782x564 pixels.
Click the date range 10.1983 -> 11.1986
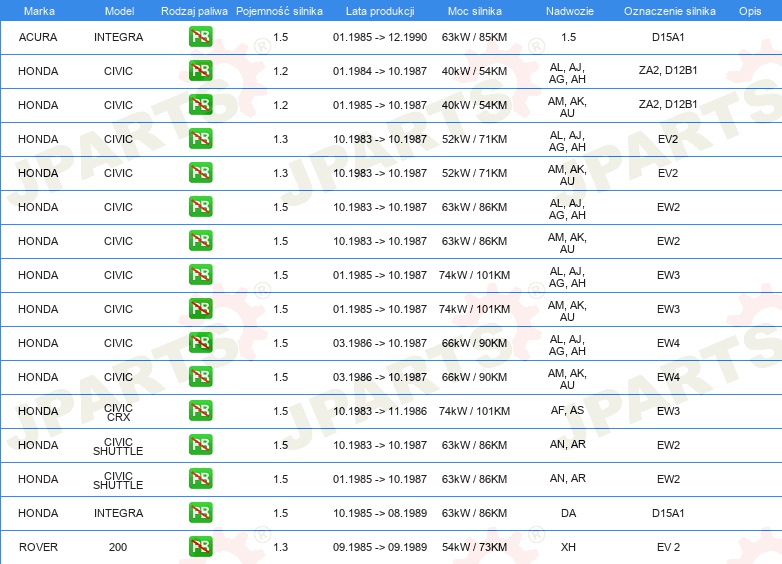[380, 411]
